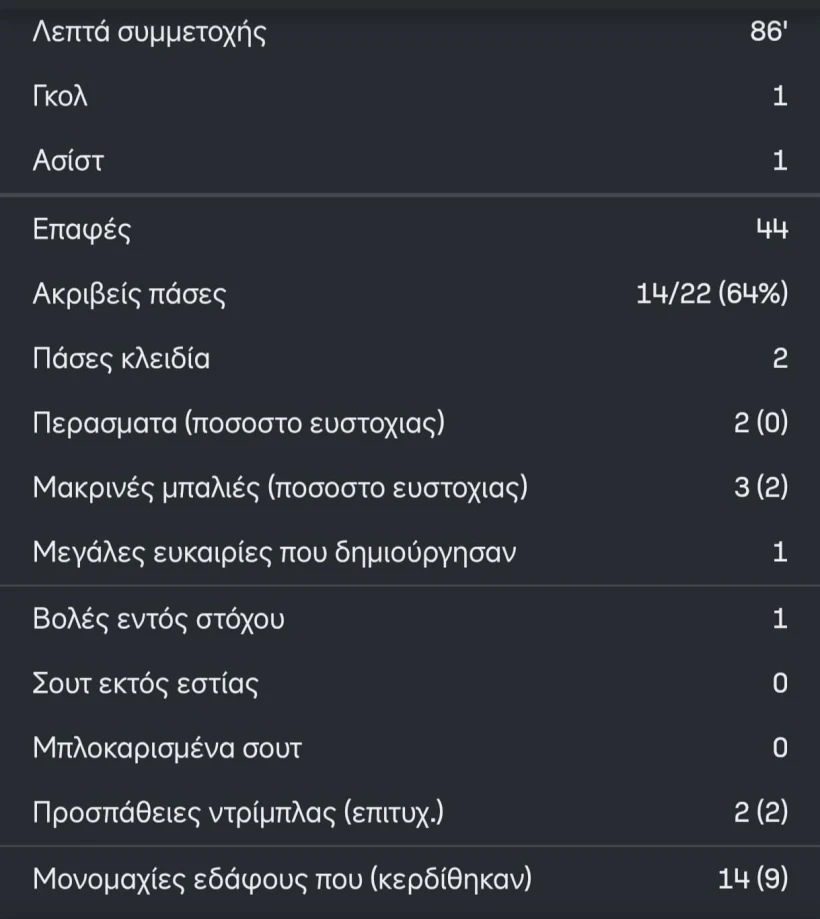
Task: Select the 'Βολές εντός στόχου' label
Action: click(x=158, y=619)
